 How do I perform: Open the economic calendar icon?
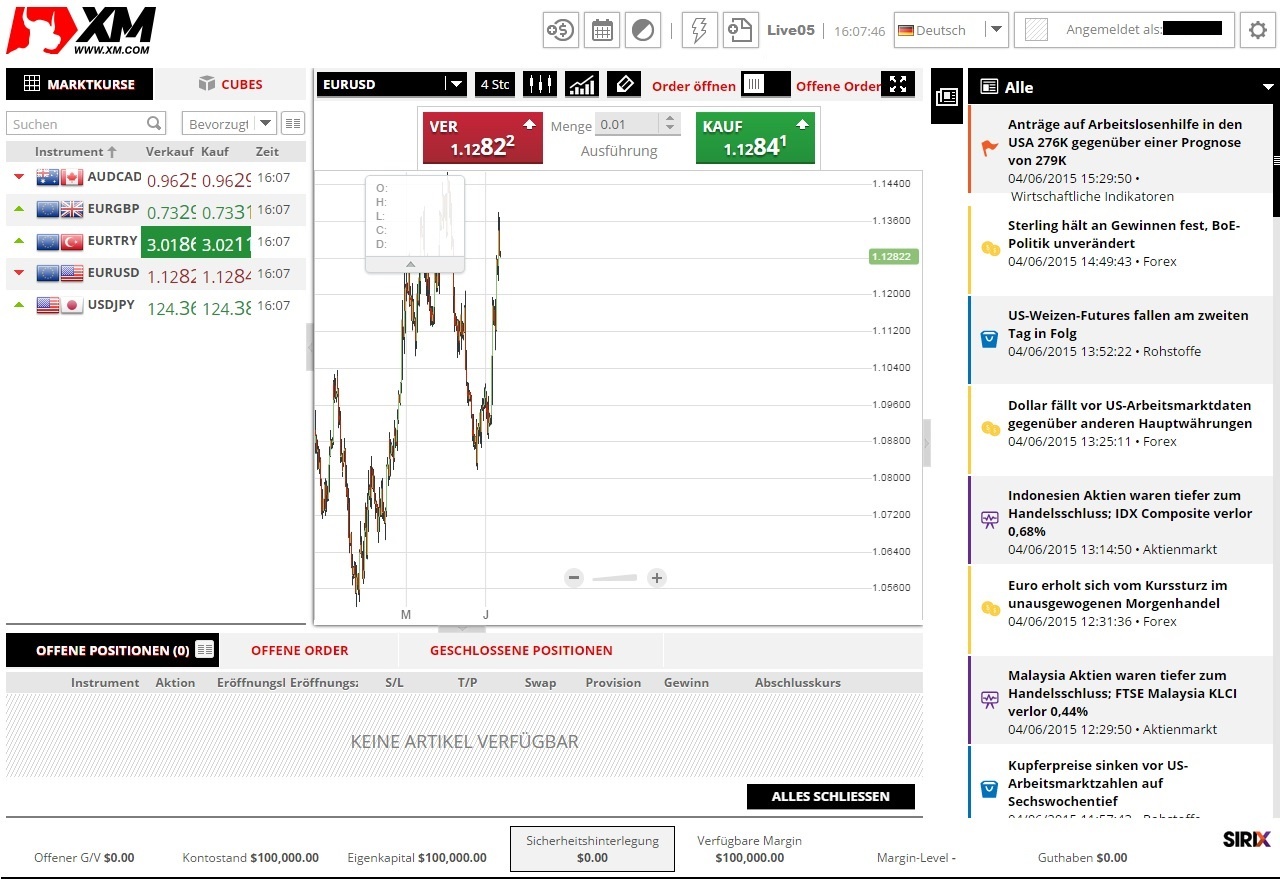pos(601,30)
